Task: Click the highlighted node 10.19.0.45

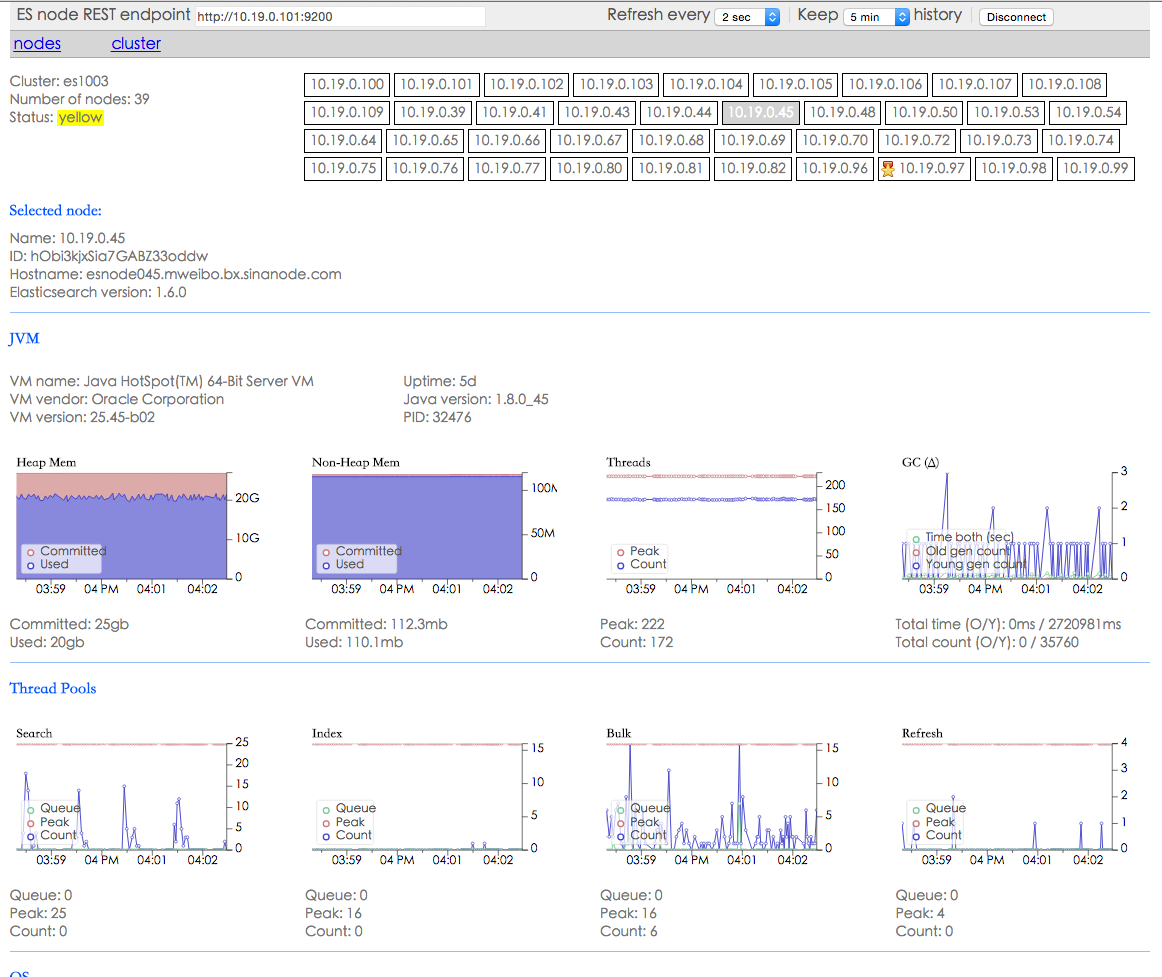Action: click(x=759, y=113)
